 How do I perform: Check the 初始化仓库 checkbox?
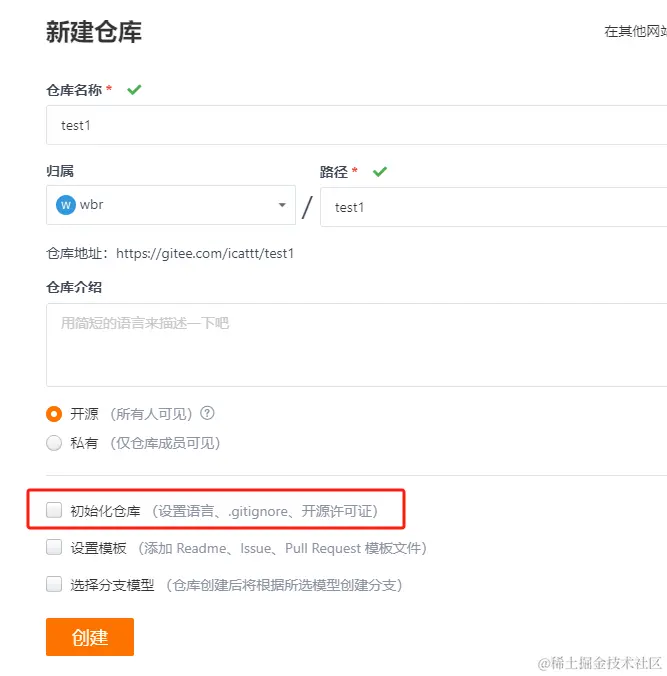click(54, 510)
